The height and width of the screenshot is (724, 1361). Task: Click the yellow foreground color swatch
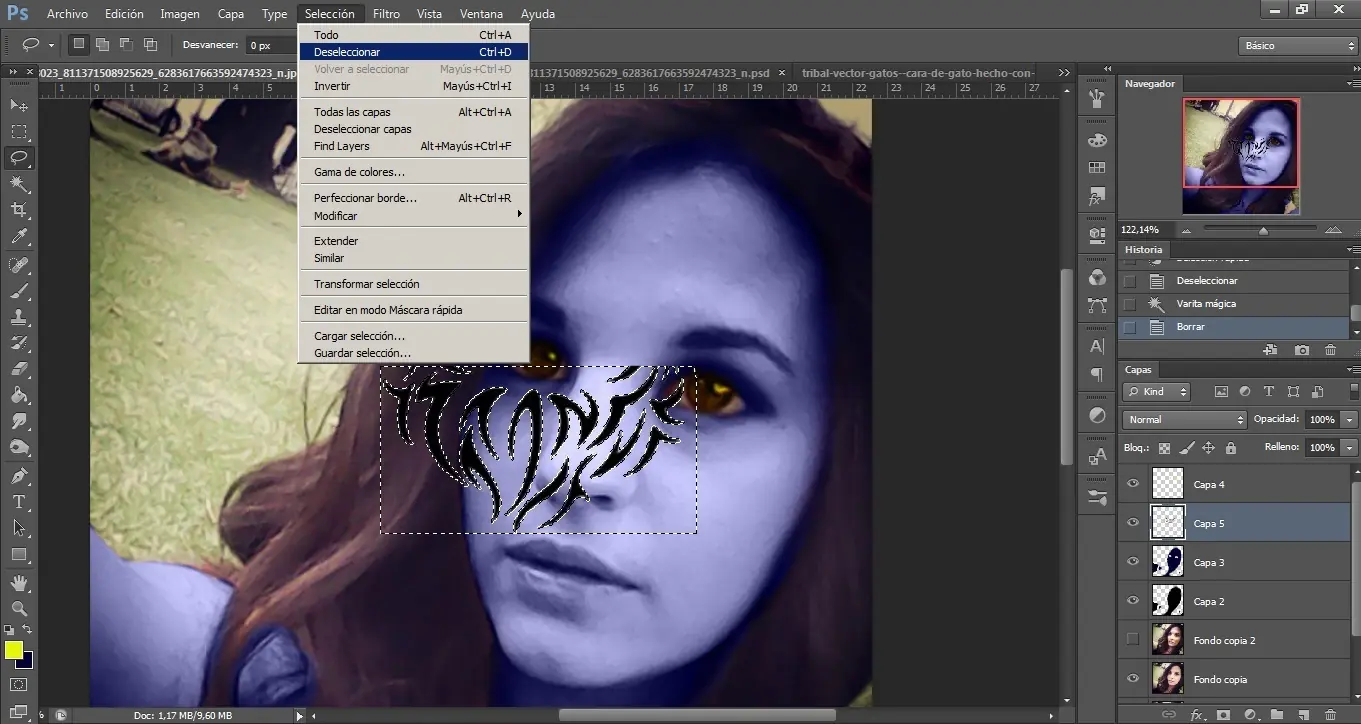(x=13, y=650)
